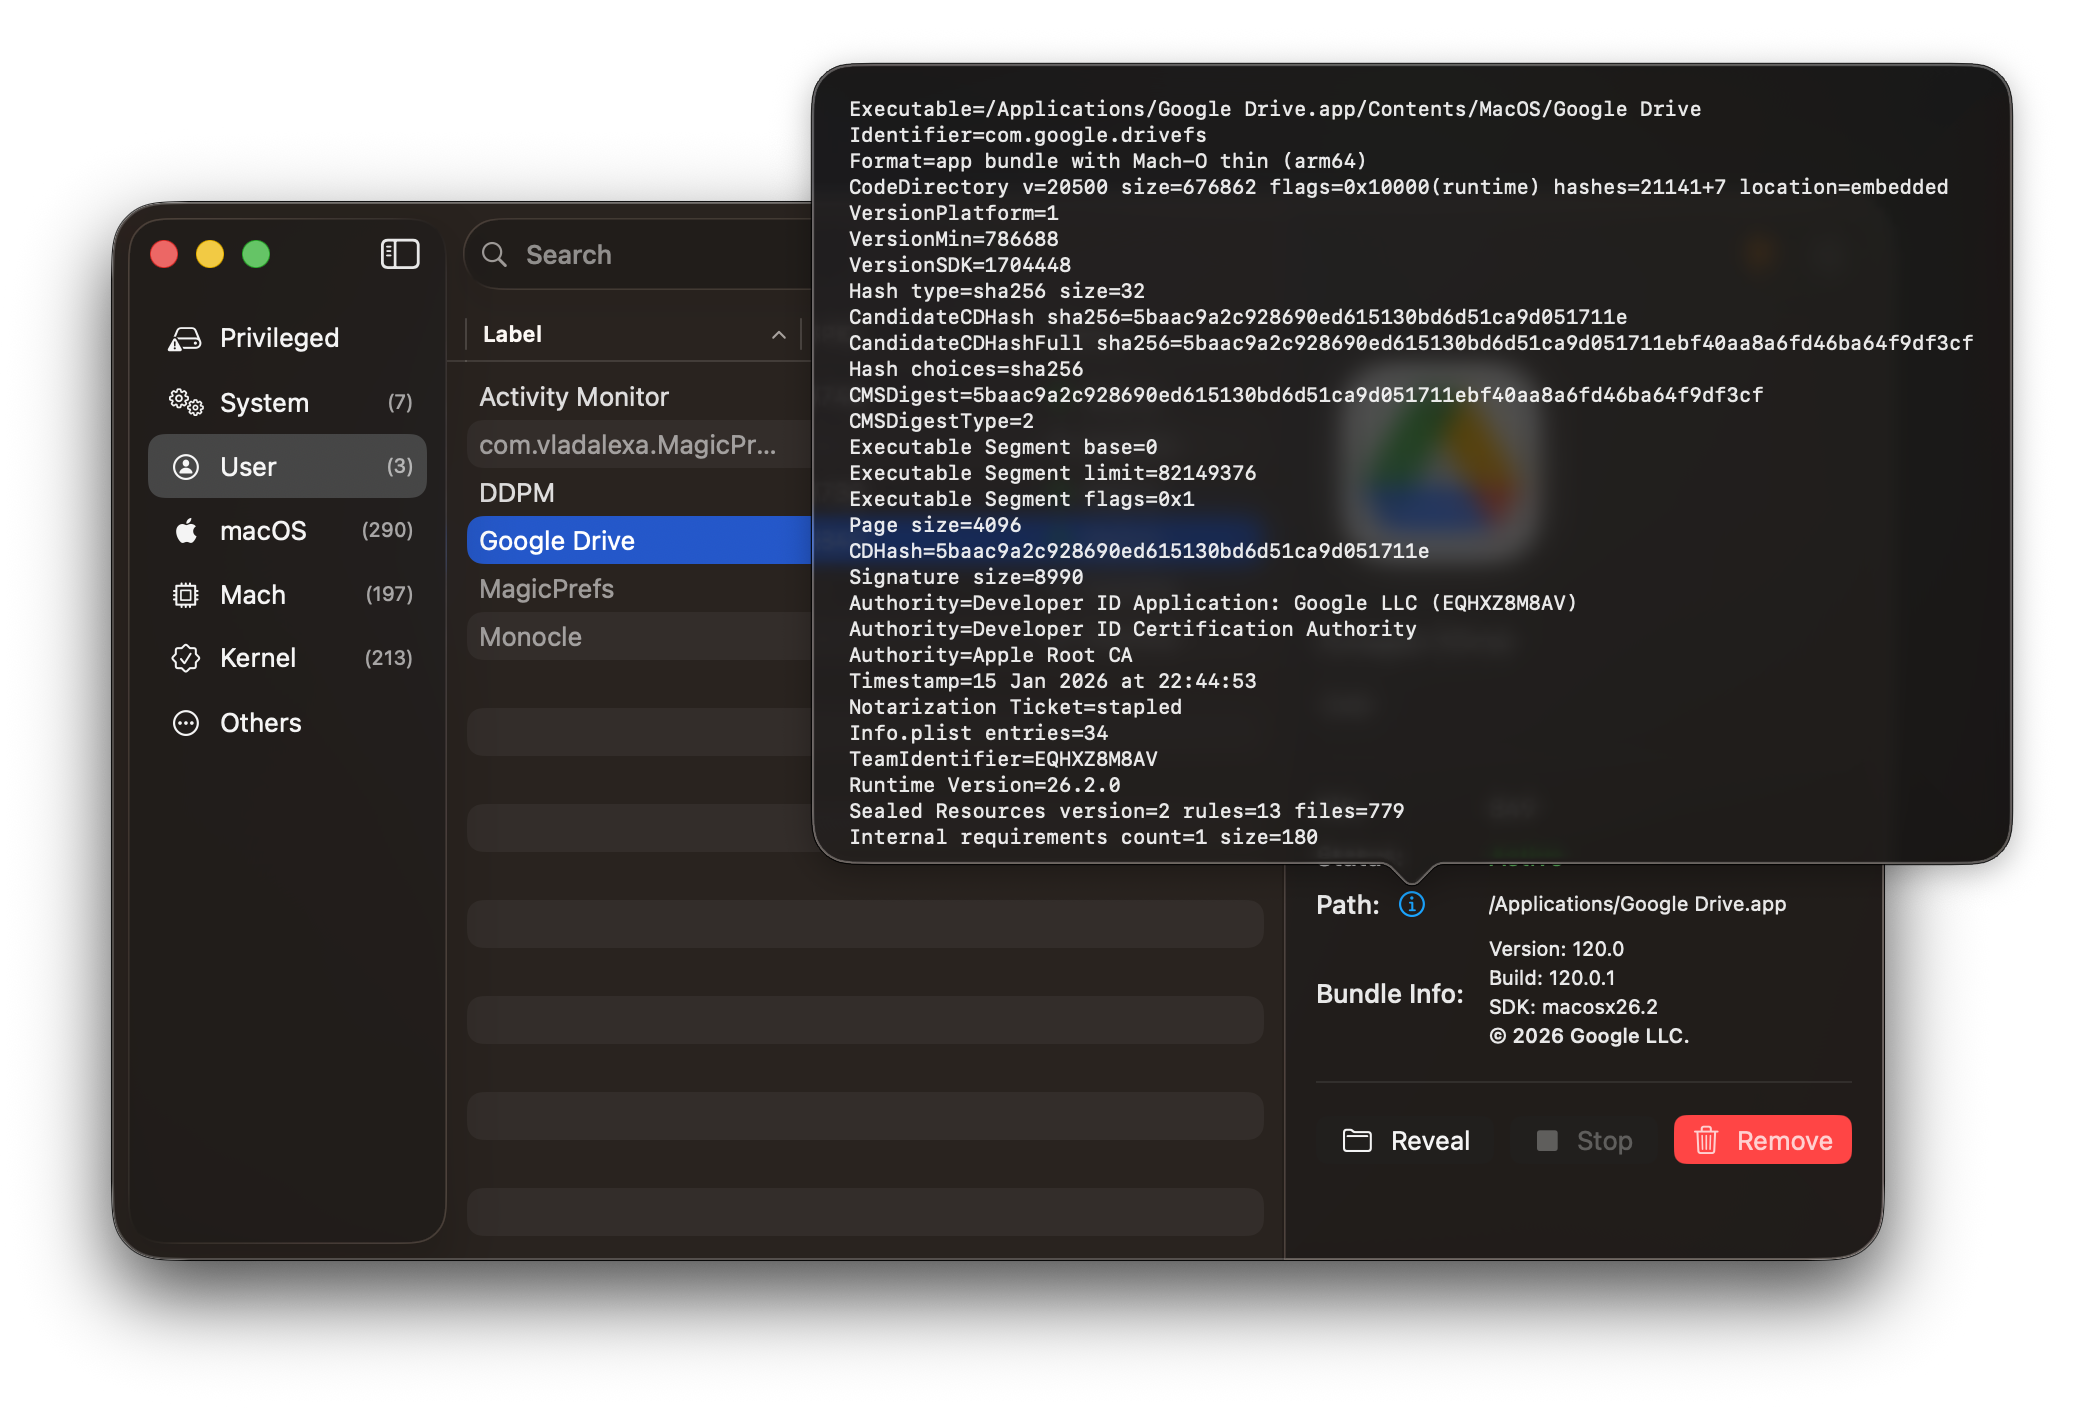This screenshot has width=2084, height=1408.
Task: Click the Privileged section icon
Action: 186,337
